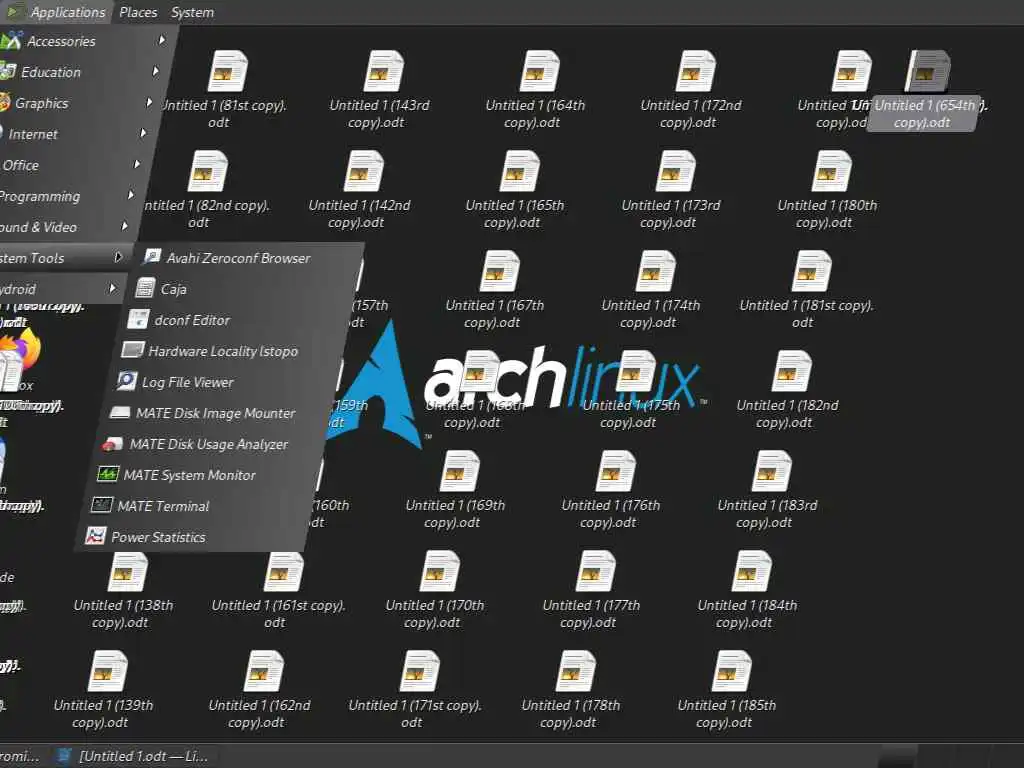Screen dimensions: 1024x768
Task: Open the Places menu
Action: pos(138,12)
